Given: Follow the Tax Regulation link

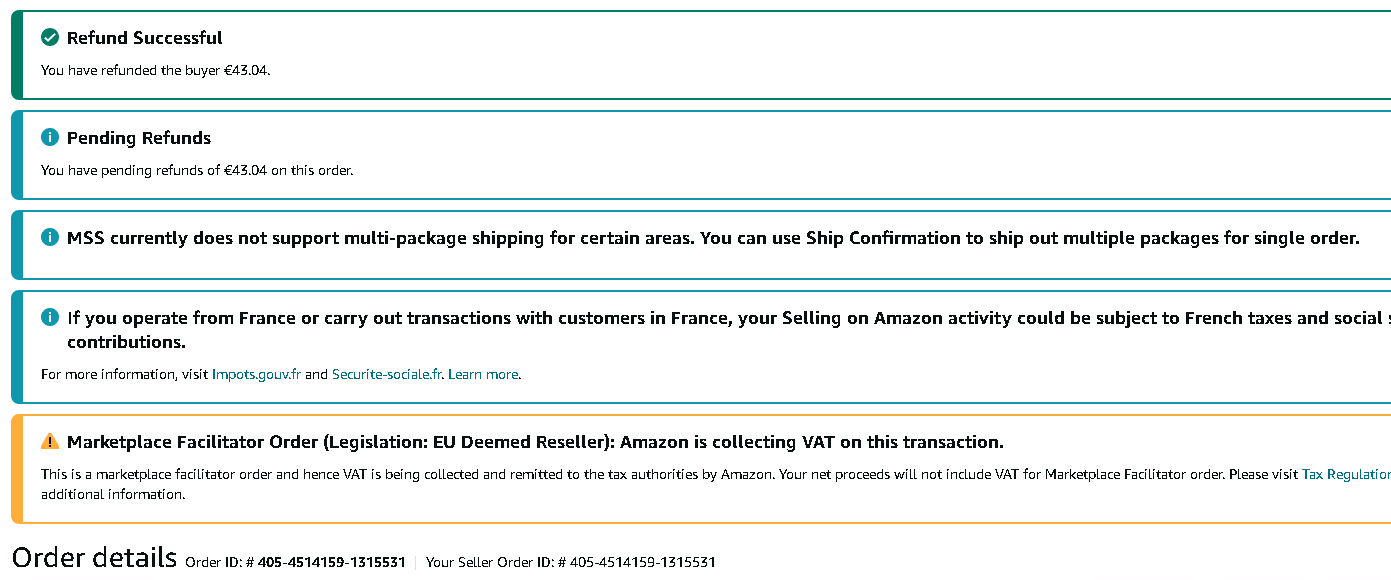Looking at the screenshot, I should (x=1345, y=475).
